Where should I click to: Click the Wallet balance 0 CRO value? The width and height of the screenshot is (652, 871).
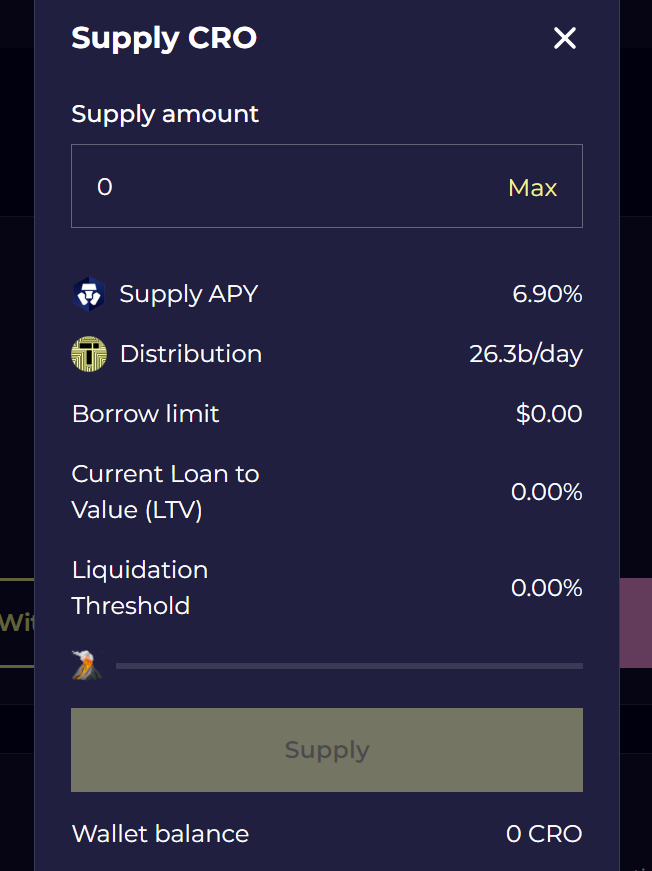(x=543, y=834)
